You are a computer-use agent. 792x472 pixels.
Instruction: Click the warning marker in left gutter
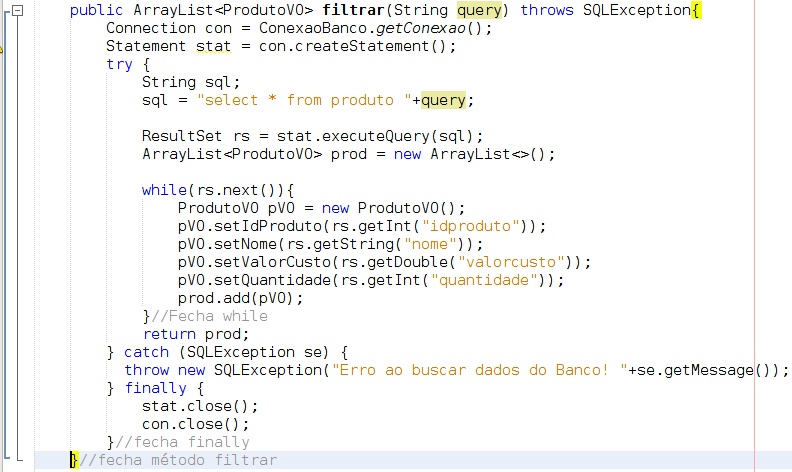coord(3,47)
